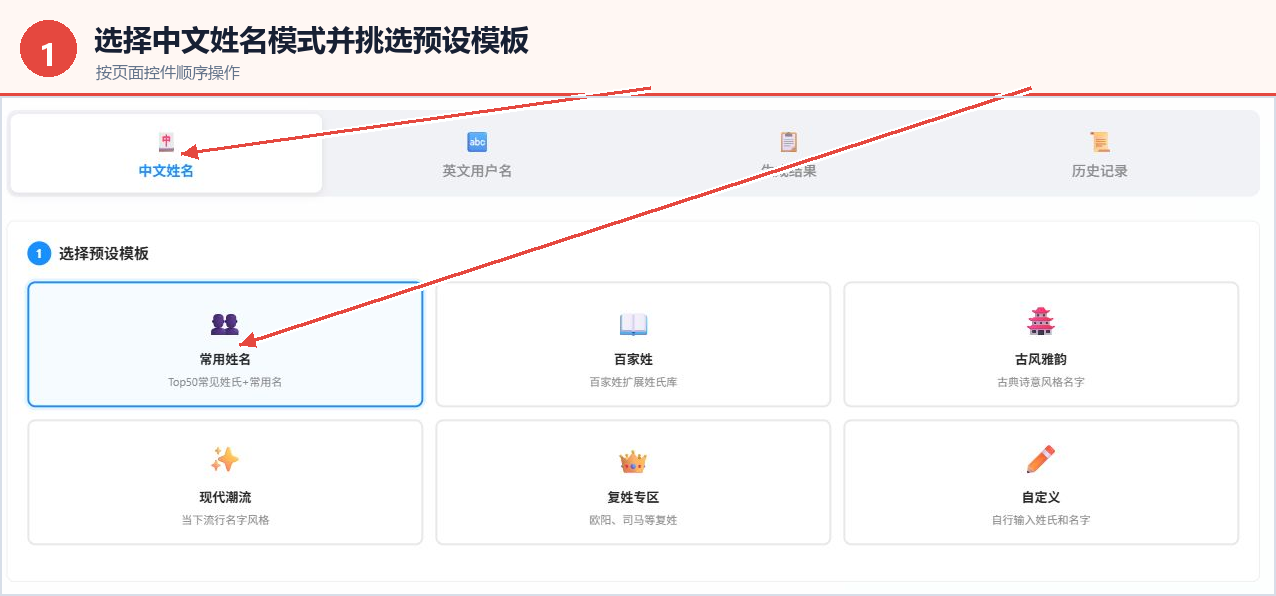The height and width of the screenshot is (596, 1276).
Task: Pick the 古风雅韵 template title
Action: (1041, 359)
